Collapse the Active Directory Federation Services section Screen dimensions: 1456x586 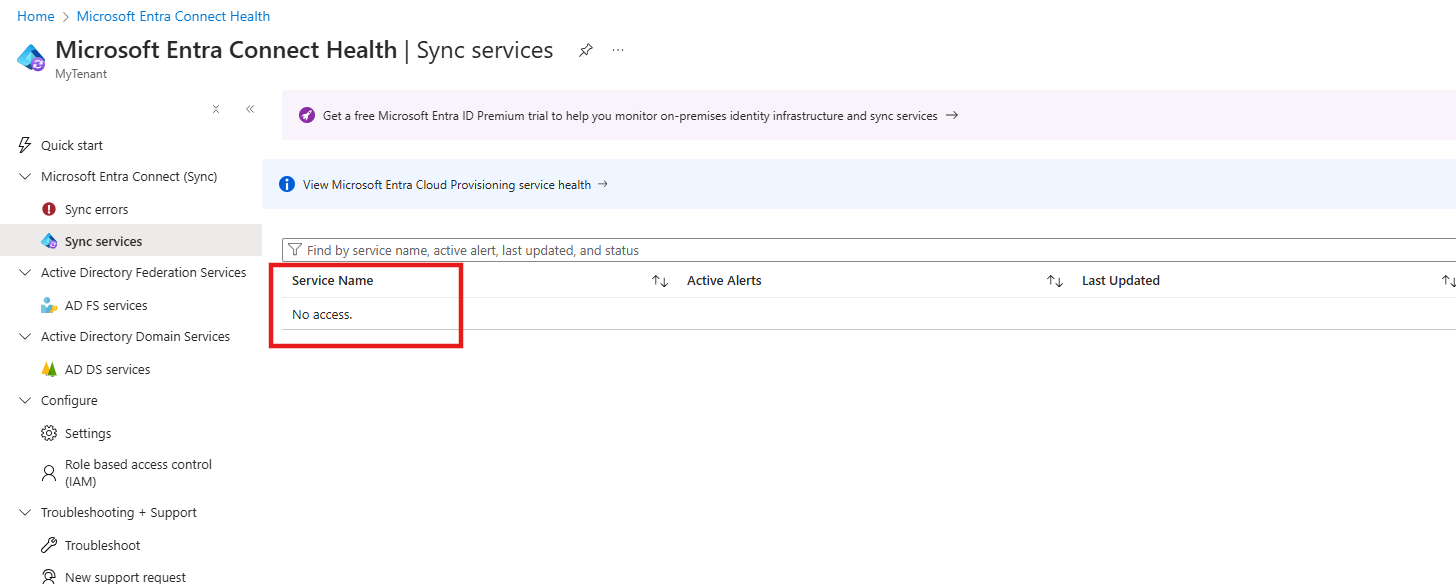(24, 272)
